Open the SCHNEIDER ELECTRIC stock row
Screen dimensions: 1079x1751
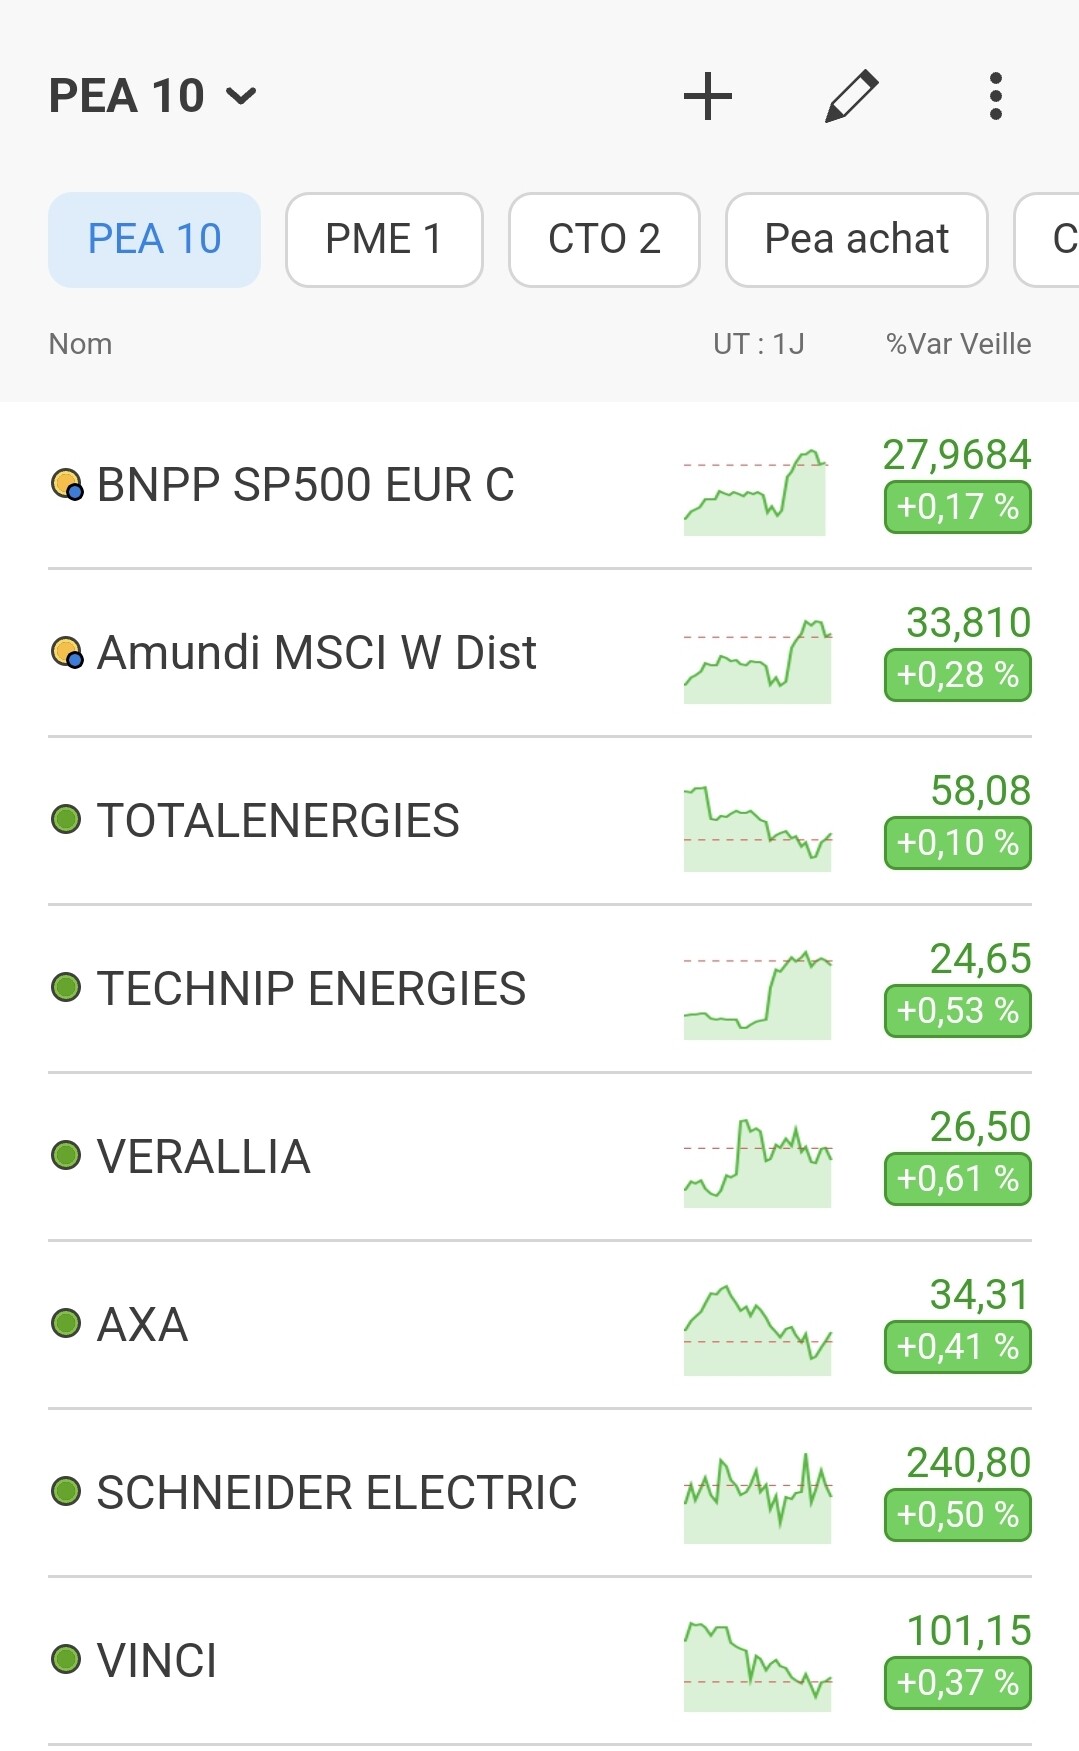540,1493
